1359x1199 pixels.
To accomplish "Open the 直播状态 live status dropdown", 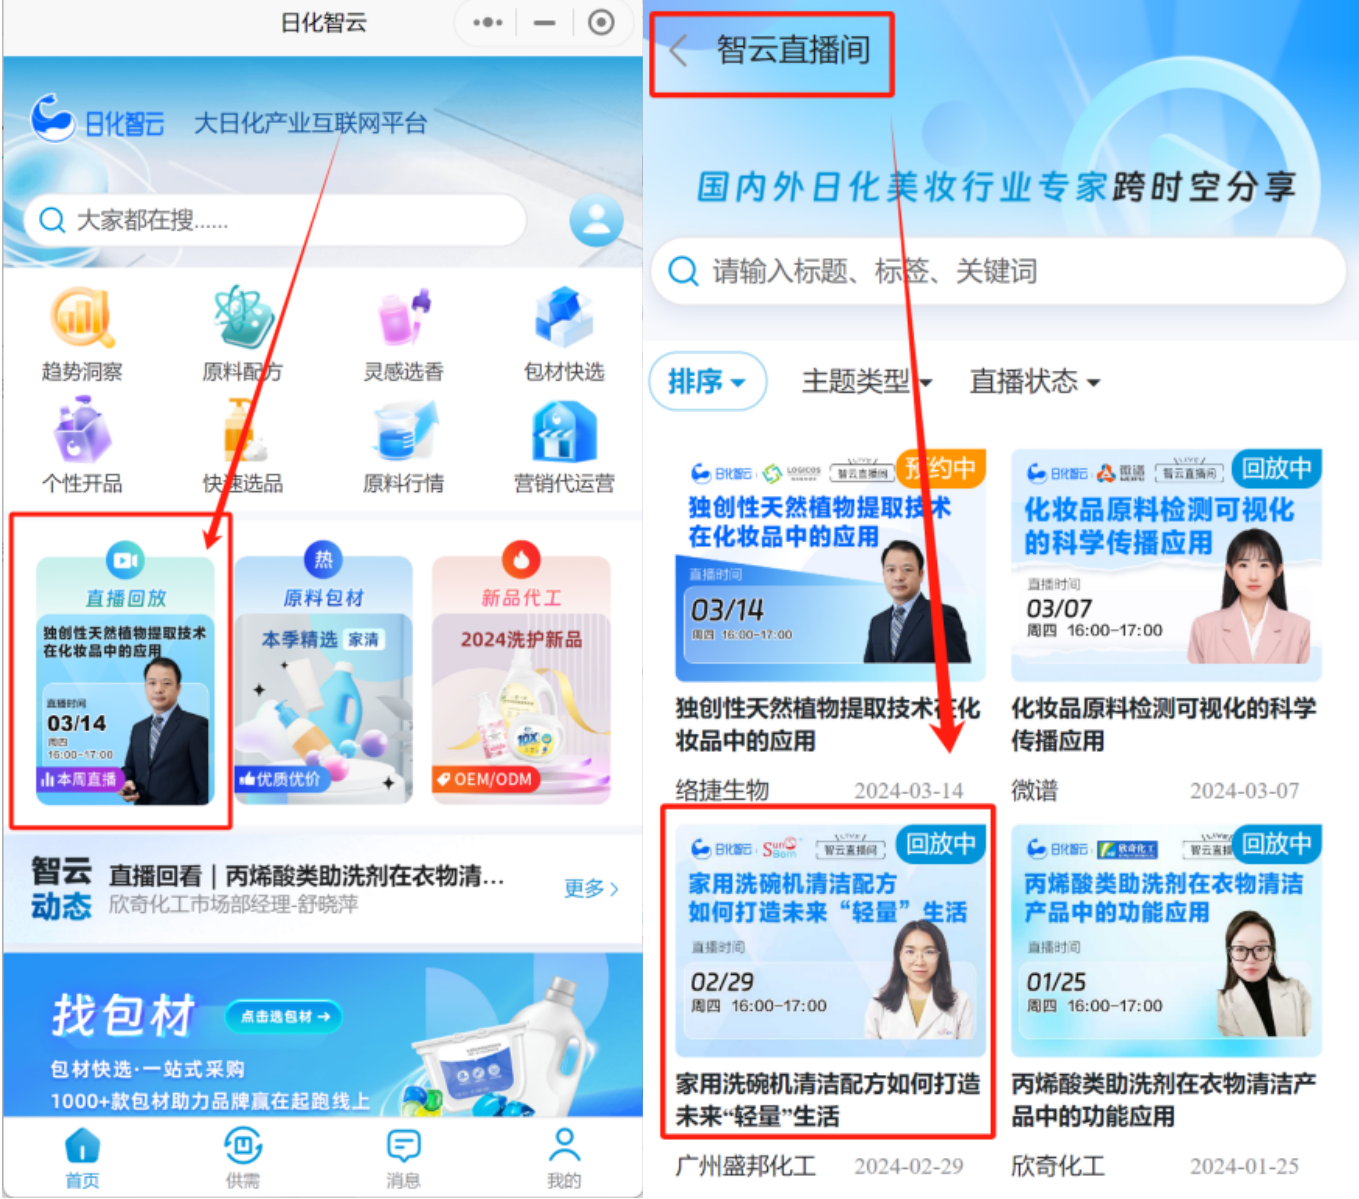I will [x=1034, y=381].
